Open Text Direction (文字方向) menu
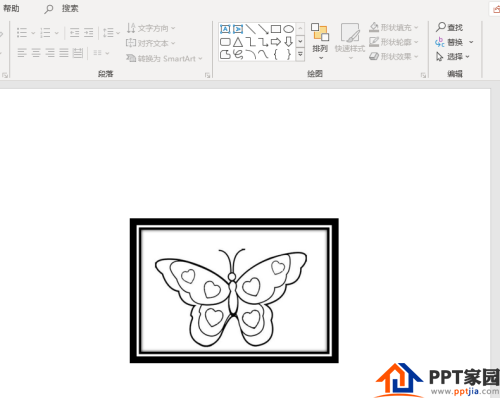500x398 pixels. coord(151,28)
